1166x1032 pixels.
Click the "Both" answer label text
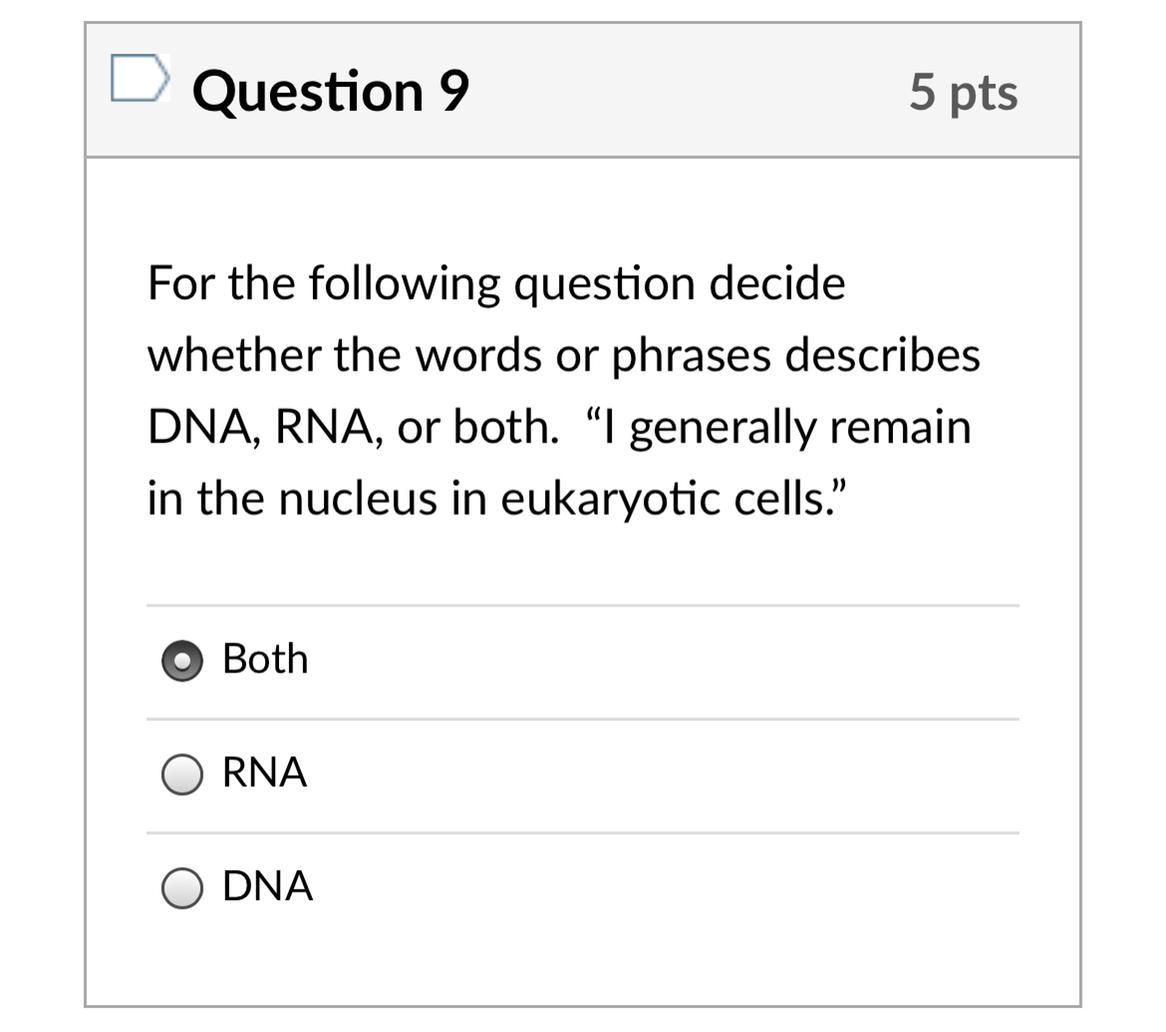[x=265, y=659]
